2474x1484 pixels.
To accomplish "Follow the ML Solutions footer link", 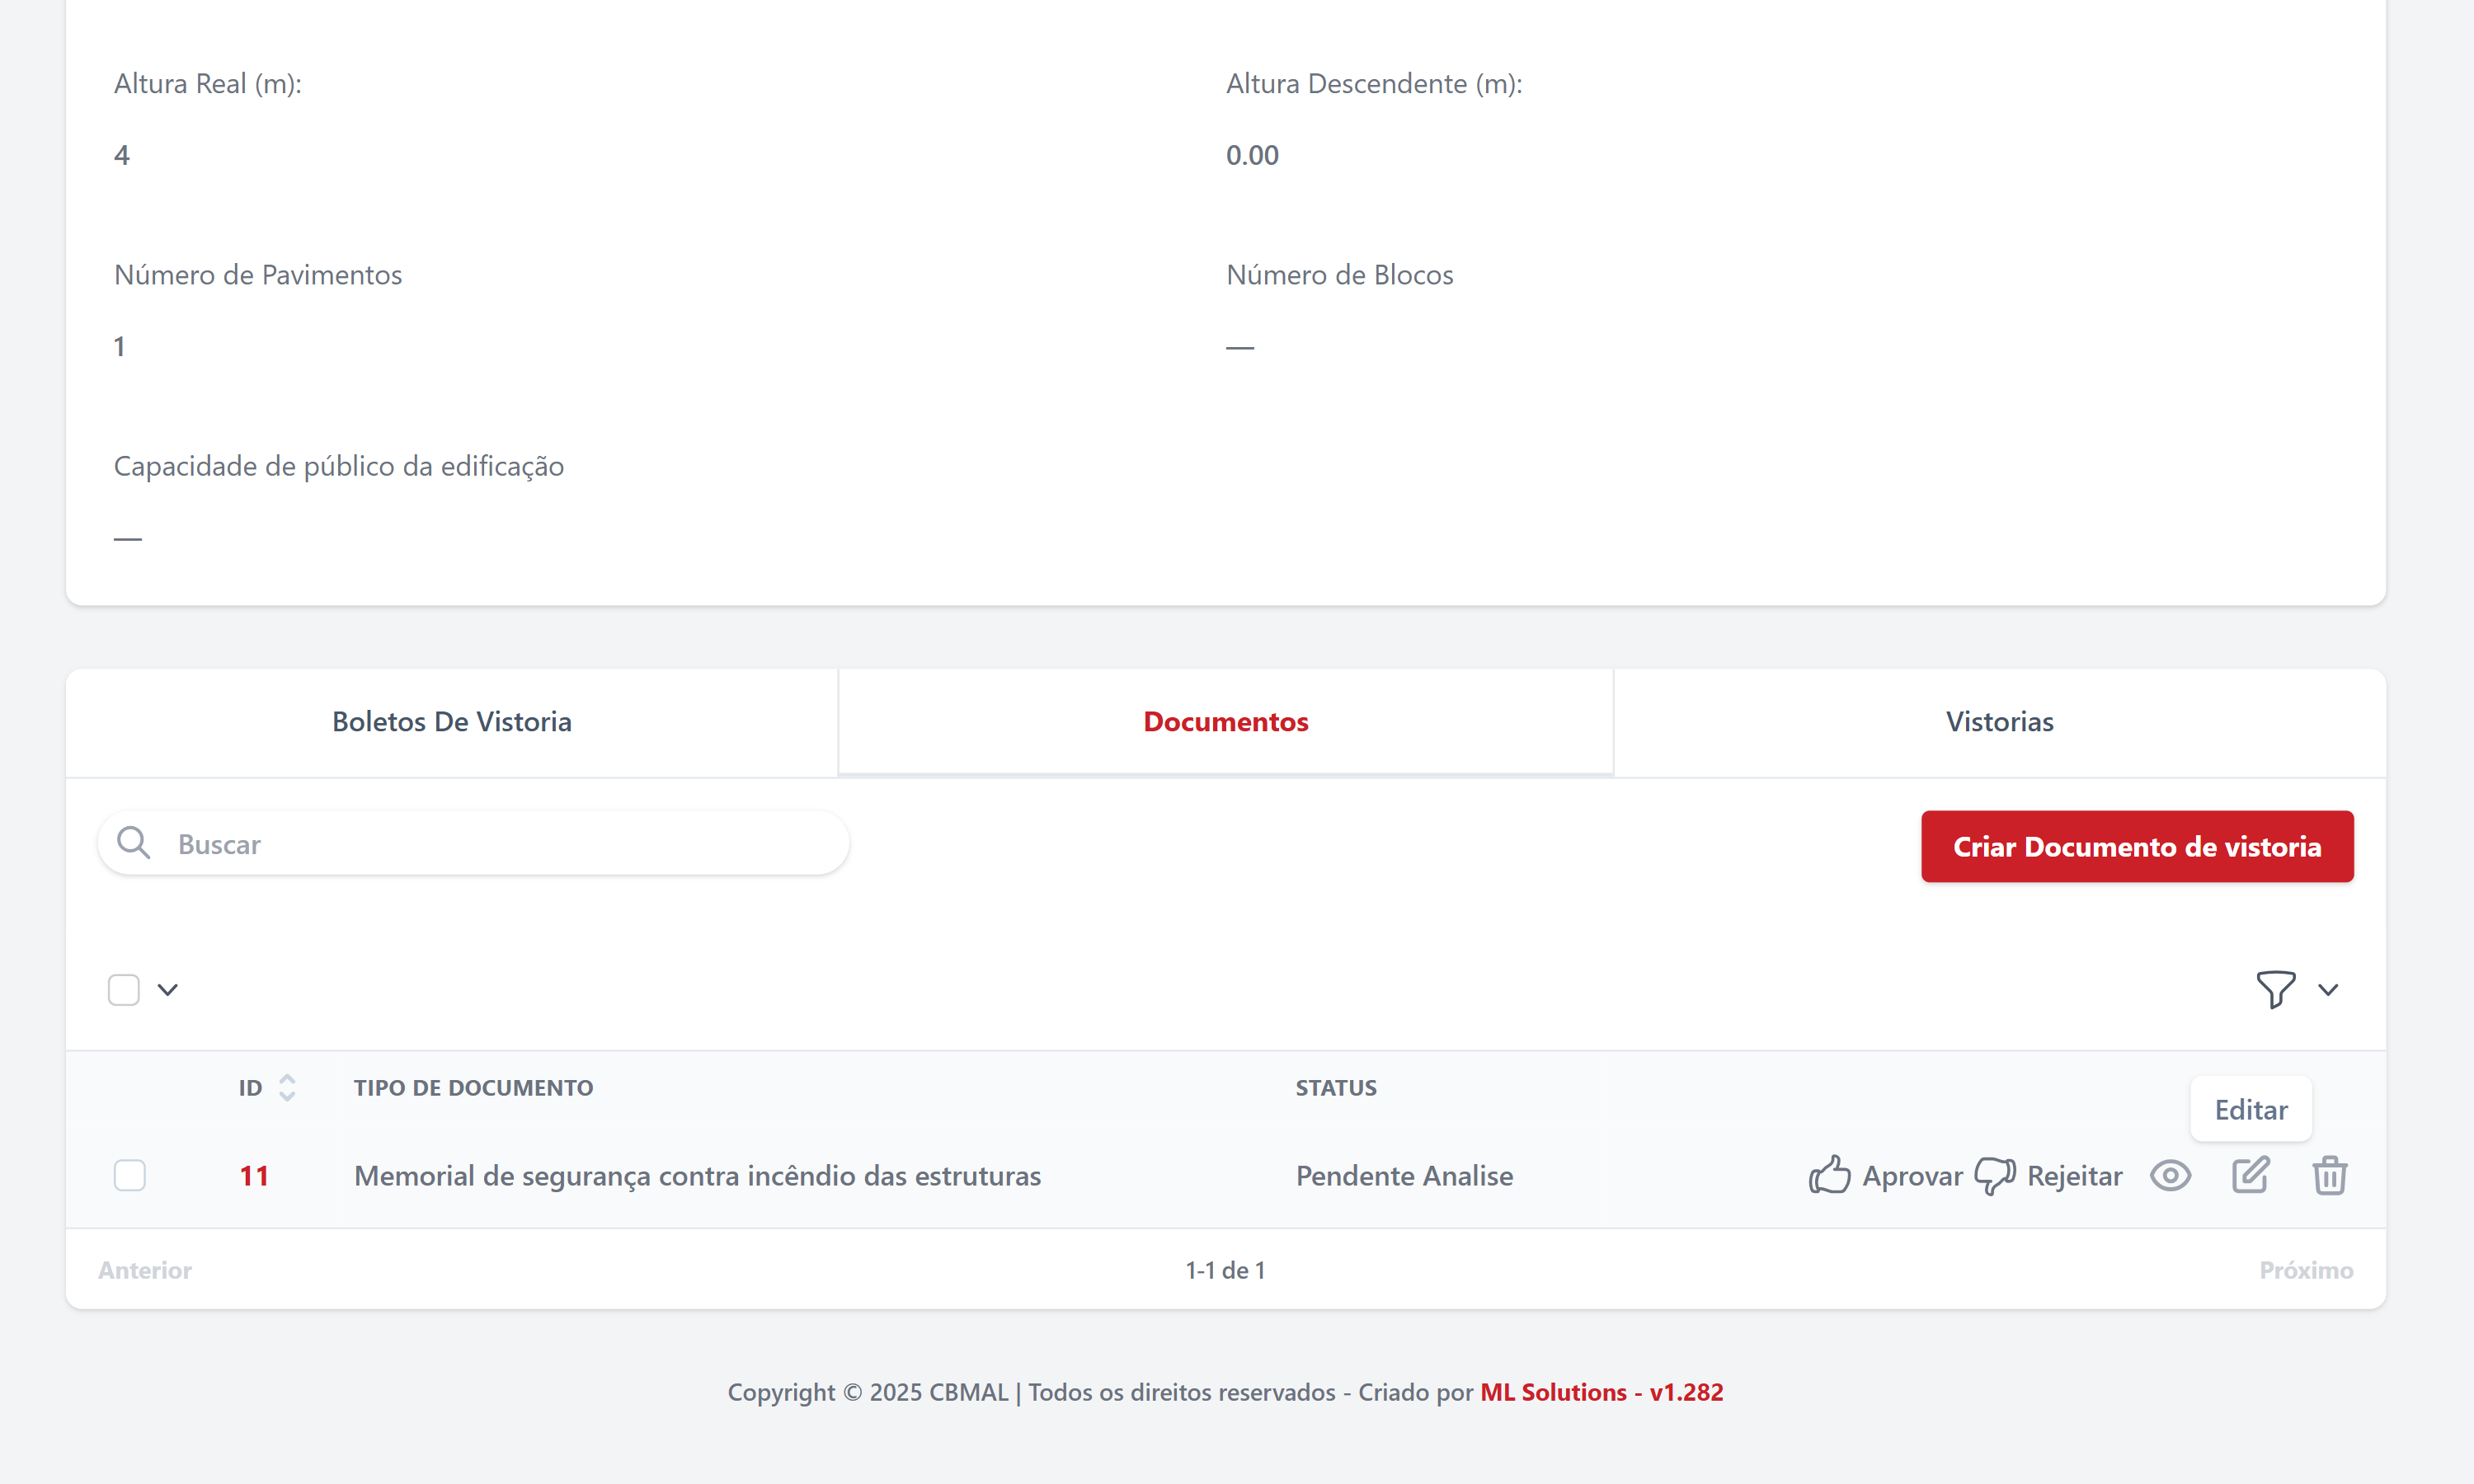I will [x=1552, y=1392].
